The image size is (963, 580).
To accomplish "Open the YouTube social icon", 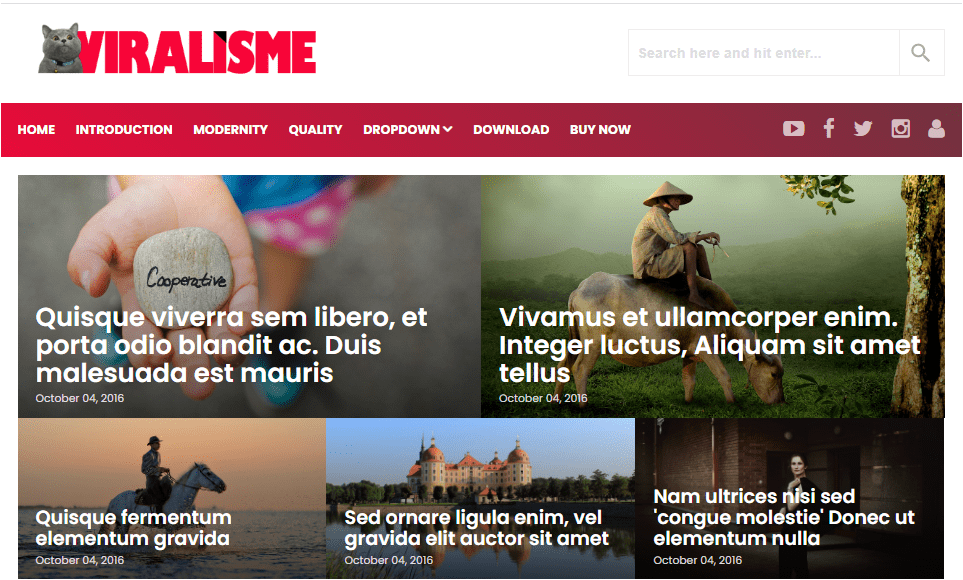I will pyautogui.click(x=793, y=129).
